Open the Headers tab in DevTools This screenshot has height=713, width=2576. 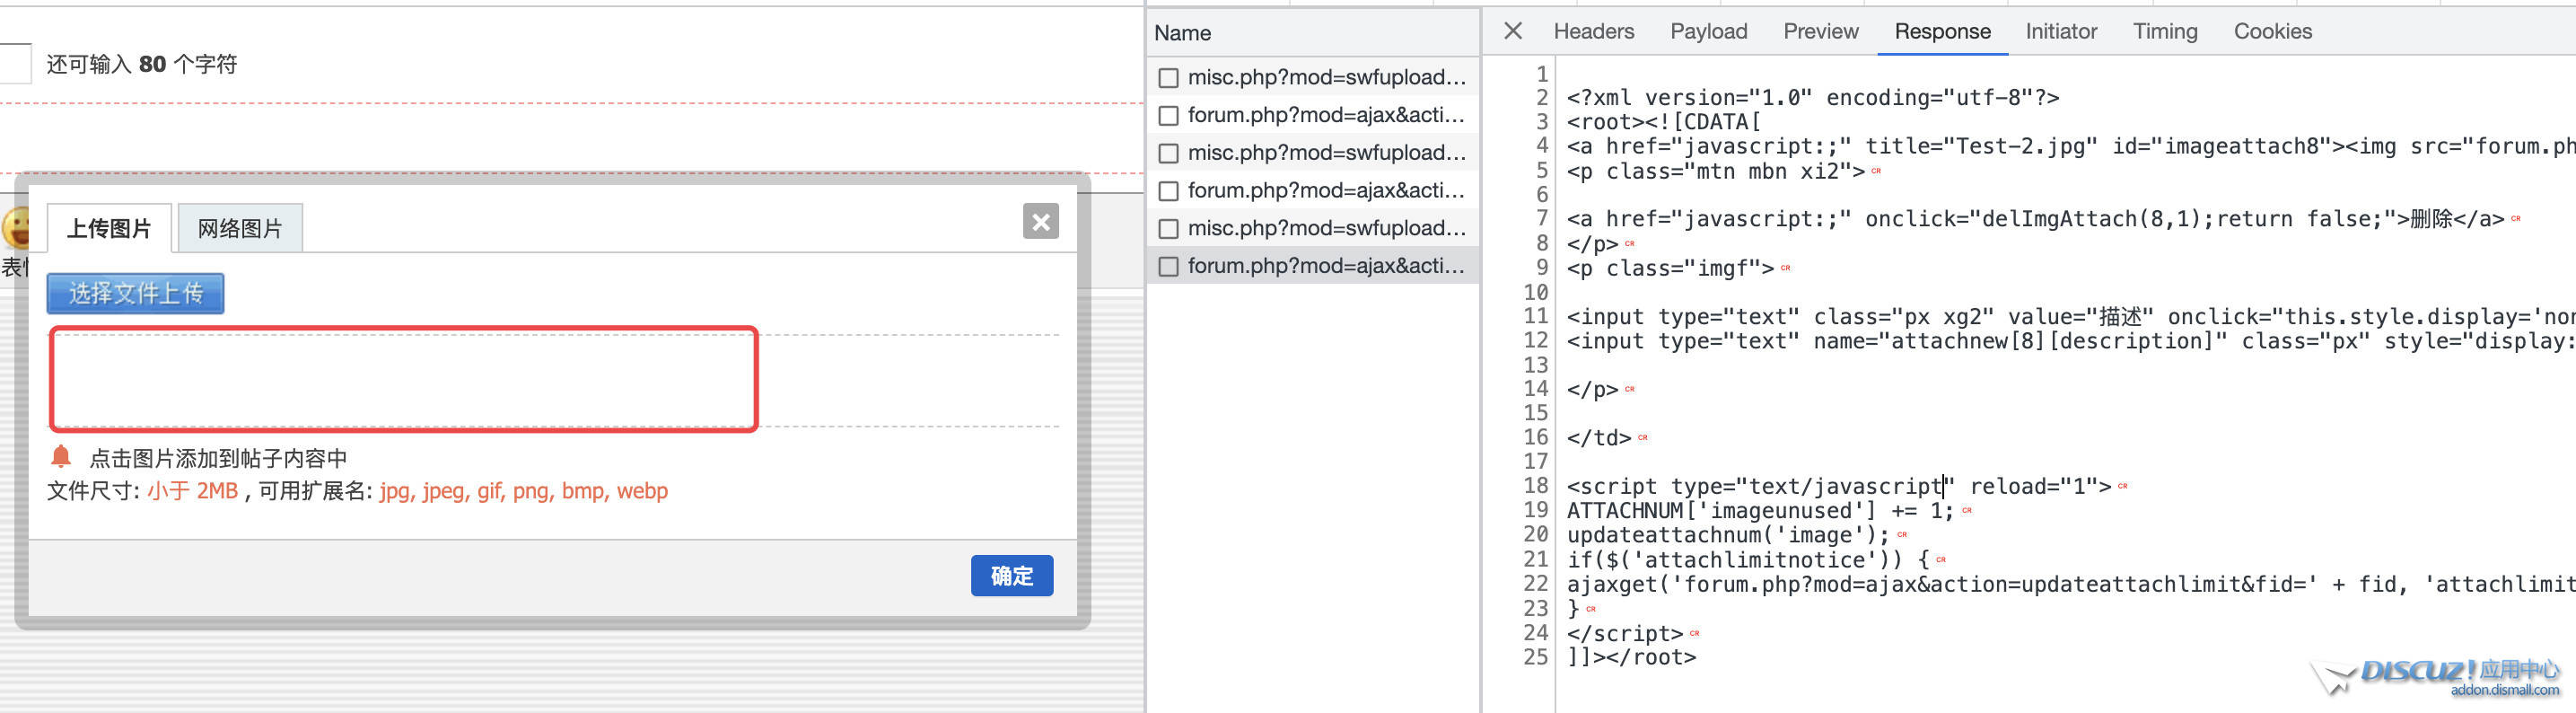tap(1593, 31)
